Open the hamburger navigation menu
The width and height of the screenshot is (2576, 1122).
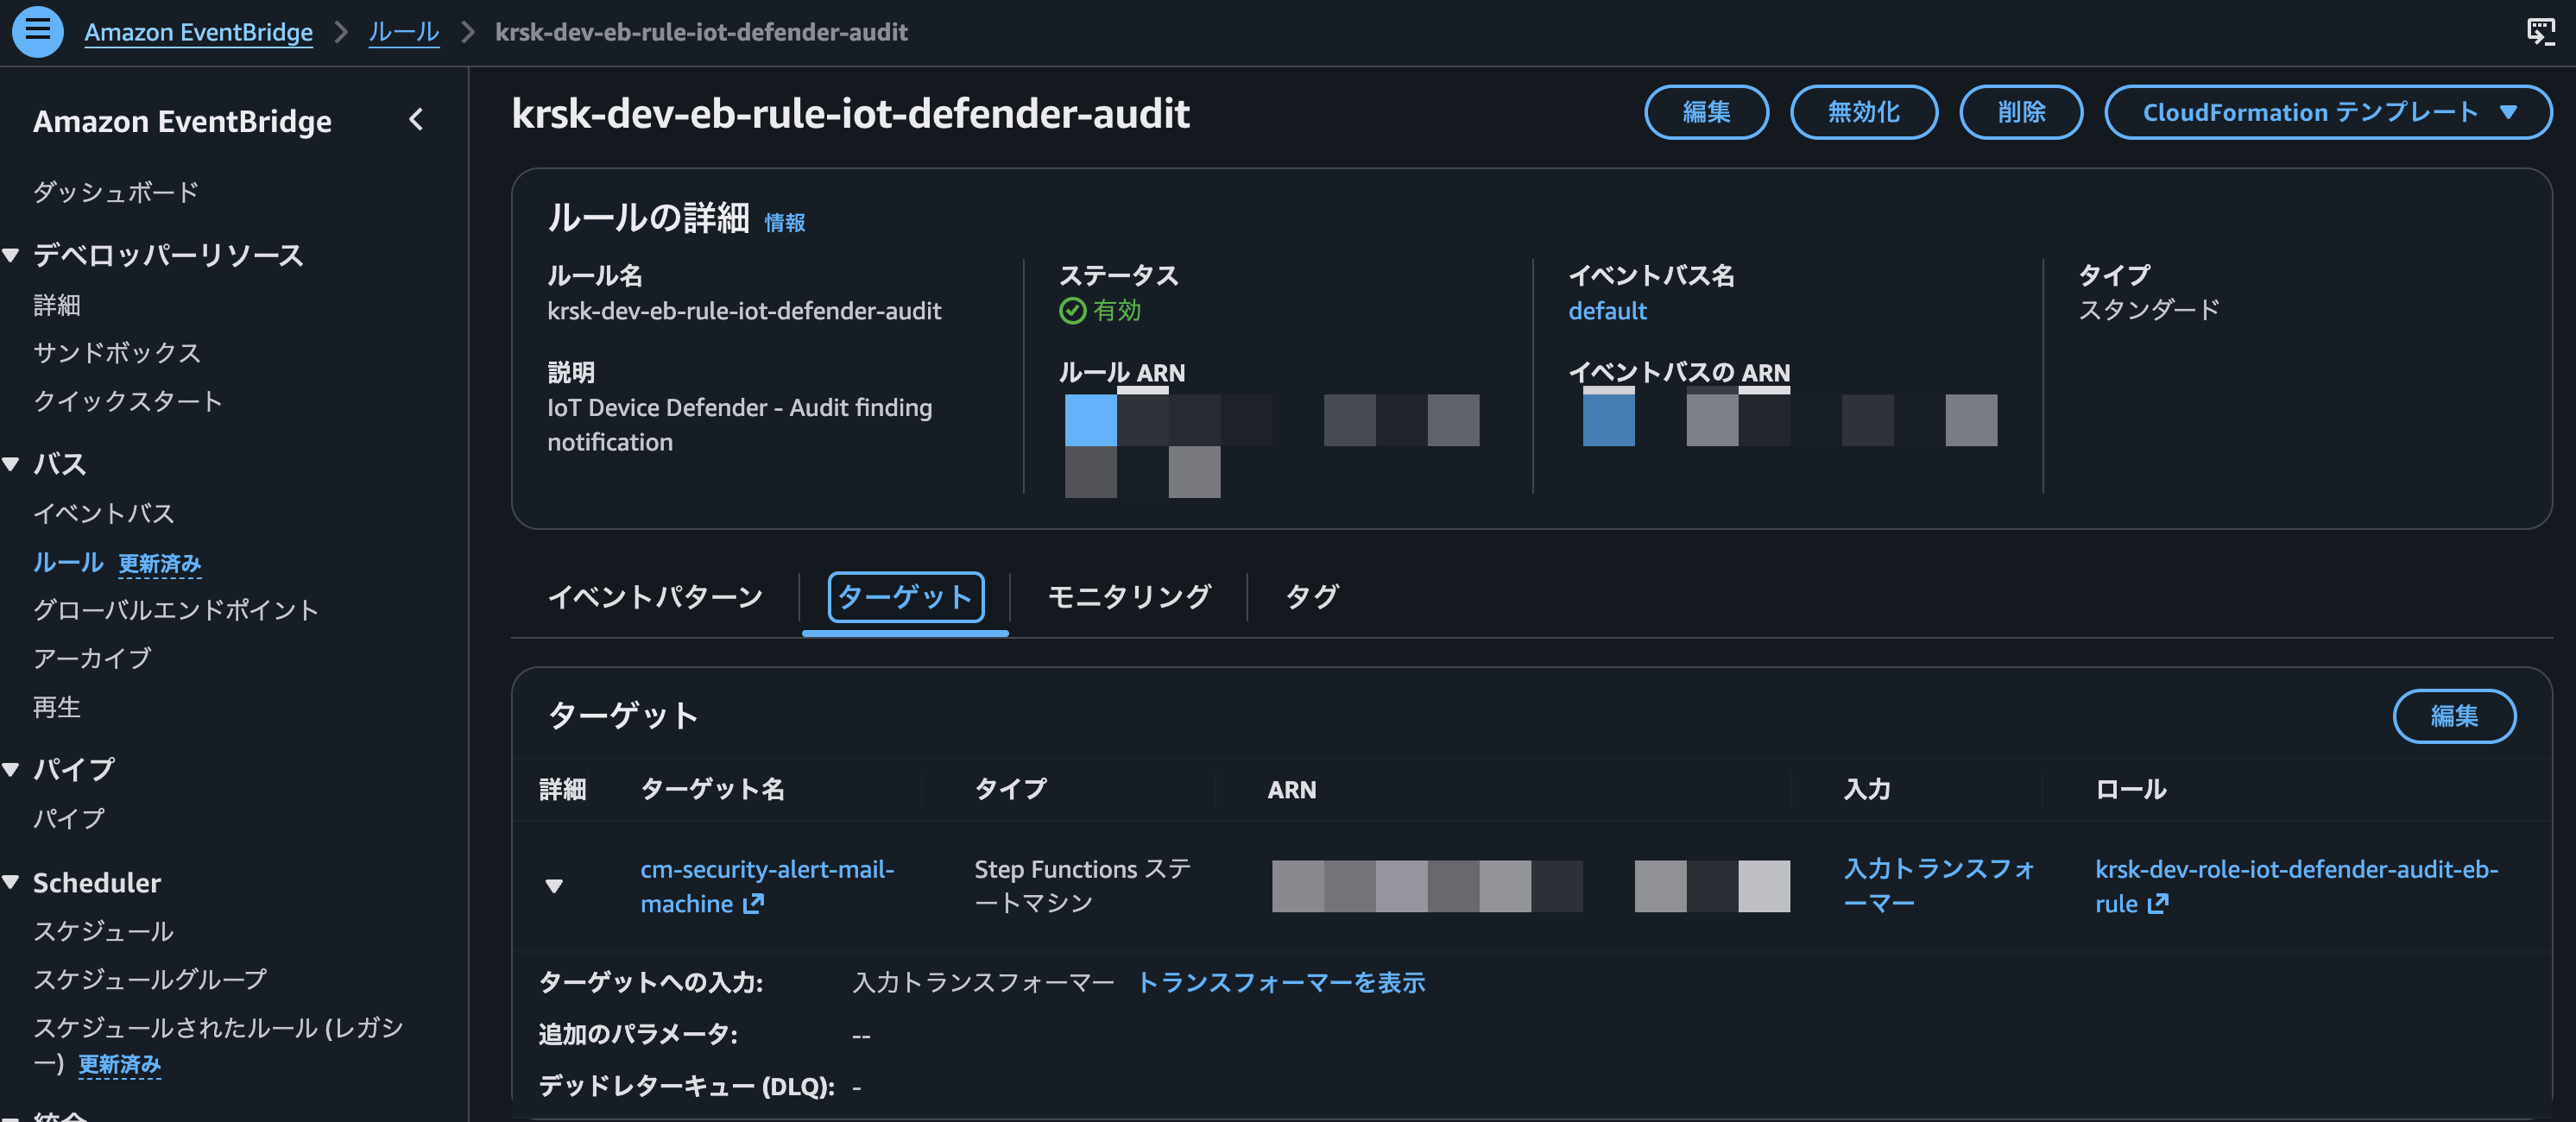coord(37,31)
